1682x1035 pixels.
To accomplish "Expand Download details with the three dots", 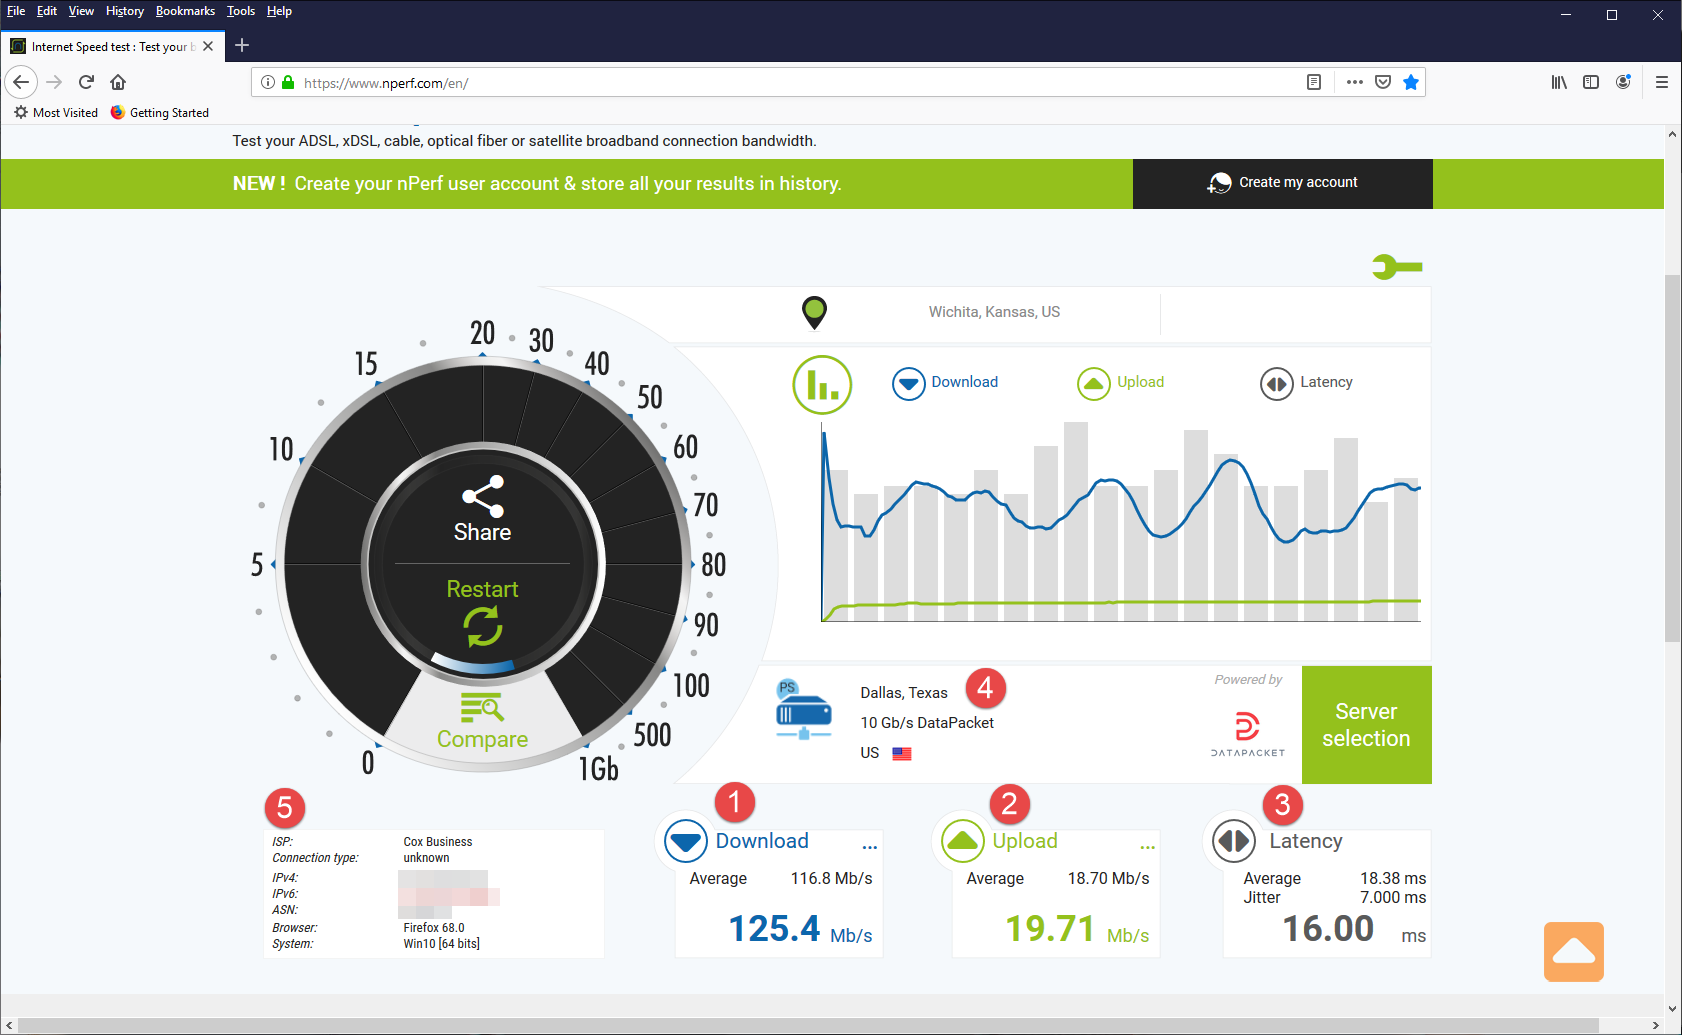I will 870,847.
